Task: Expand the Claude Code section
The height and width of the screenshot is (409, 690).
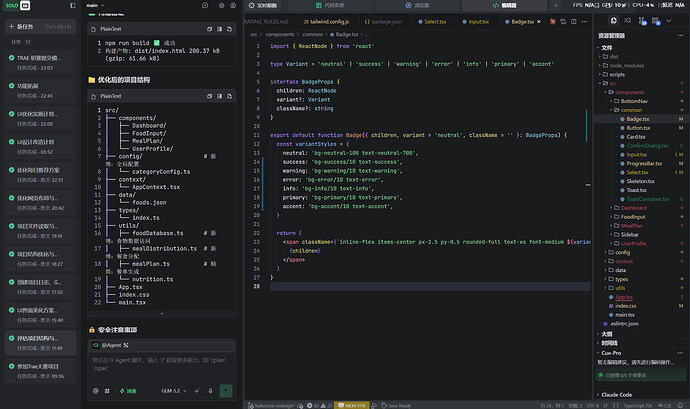Action: 616,395
